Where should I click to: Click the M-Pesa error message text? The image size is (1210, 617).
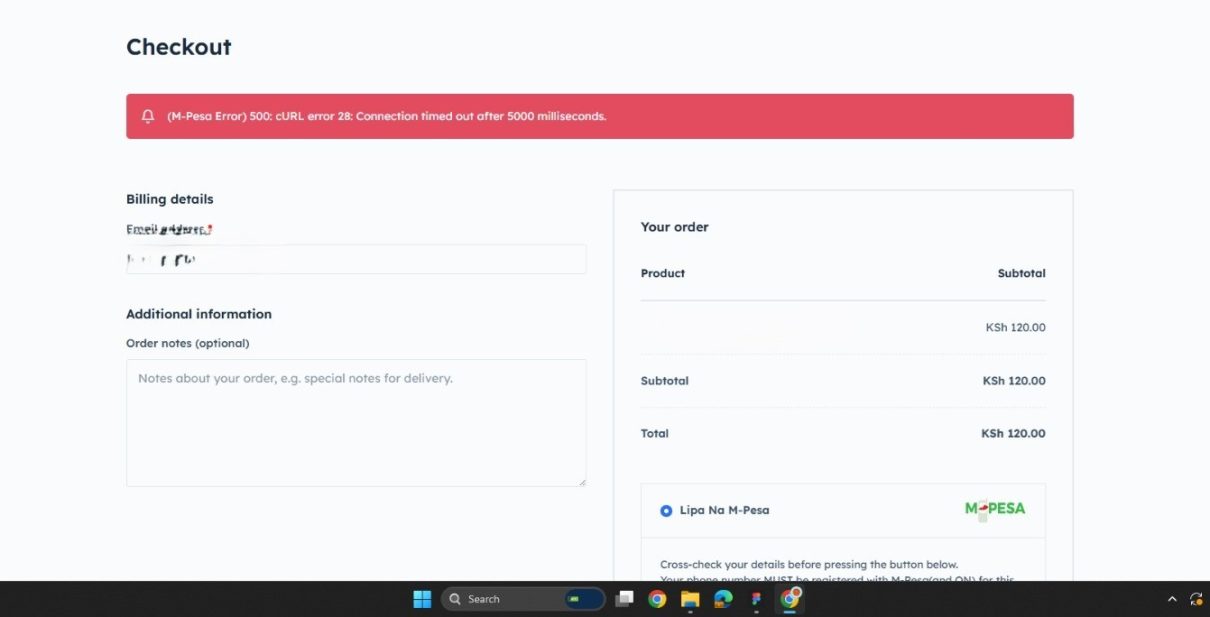click(x=386, y=116)
